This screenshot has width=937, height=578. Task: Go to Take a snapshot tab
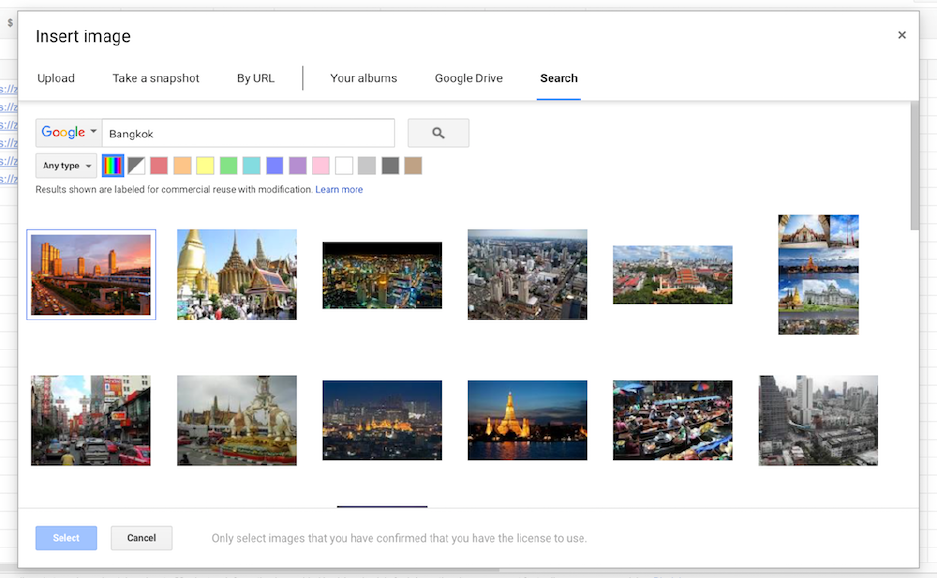[156, 78]
